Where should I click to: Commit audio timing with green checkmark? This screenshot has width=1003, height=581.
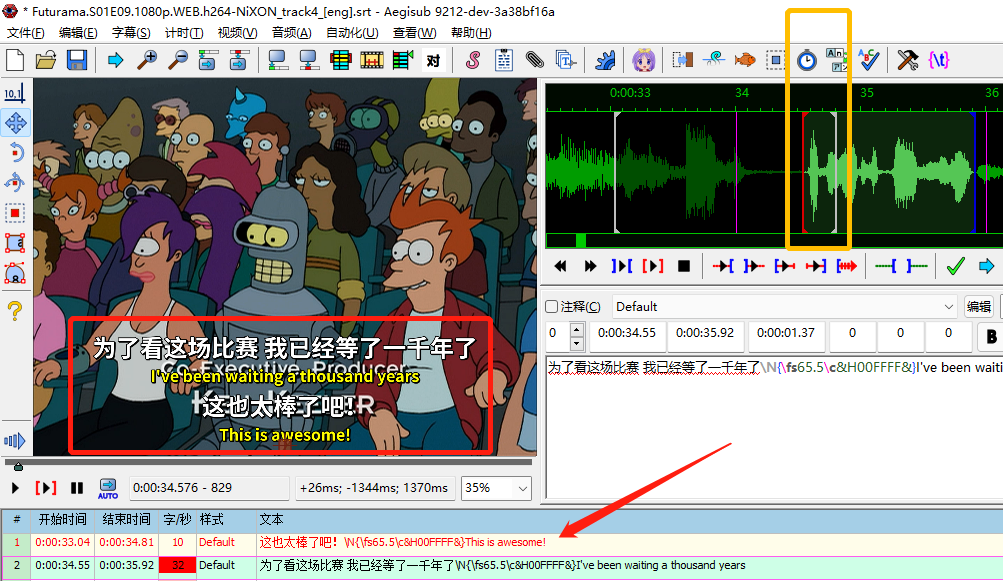(x=955, y=266)
